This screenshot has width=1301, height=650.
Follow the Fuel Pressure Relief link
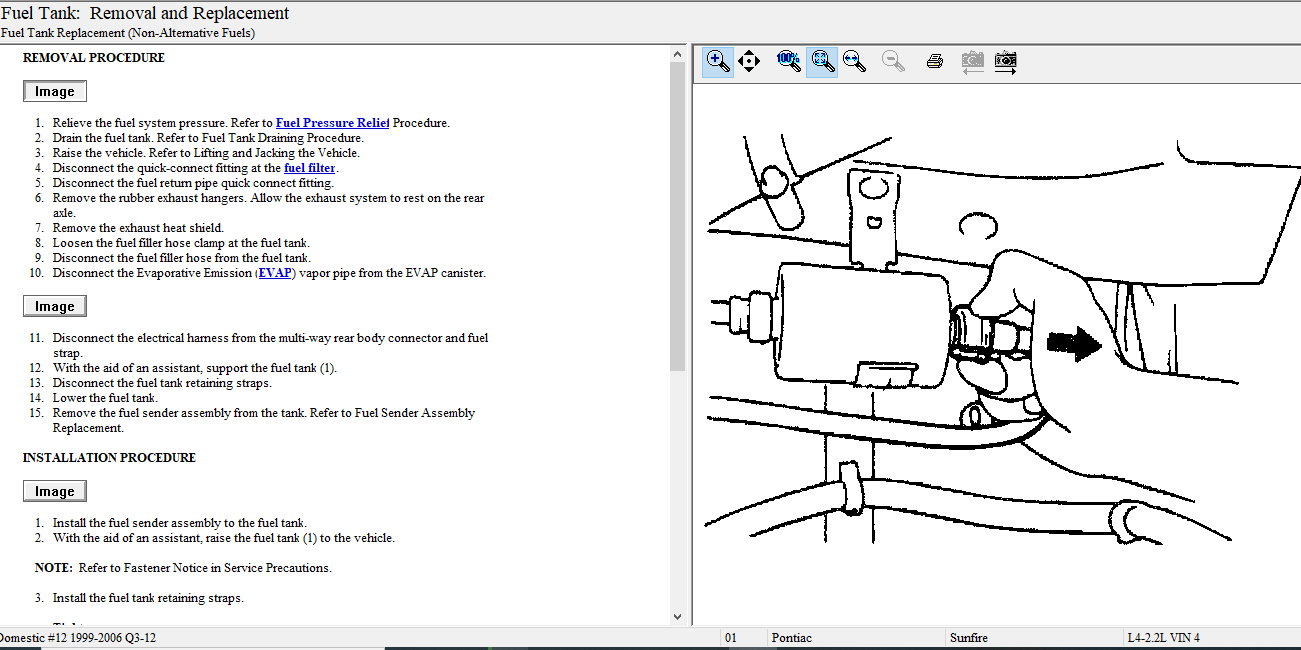click(332, 123)
